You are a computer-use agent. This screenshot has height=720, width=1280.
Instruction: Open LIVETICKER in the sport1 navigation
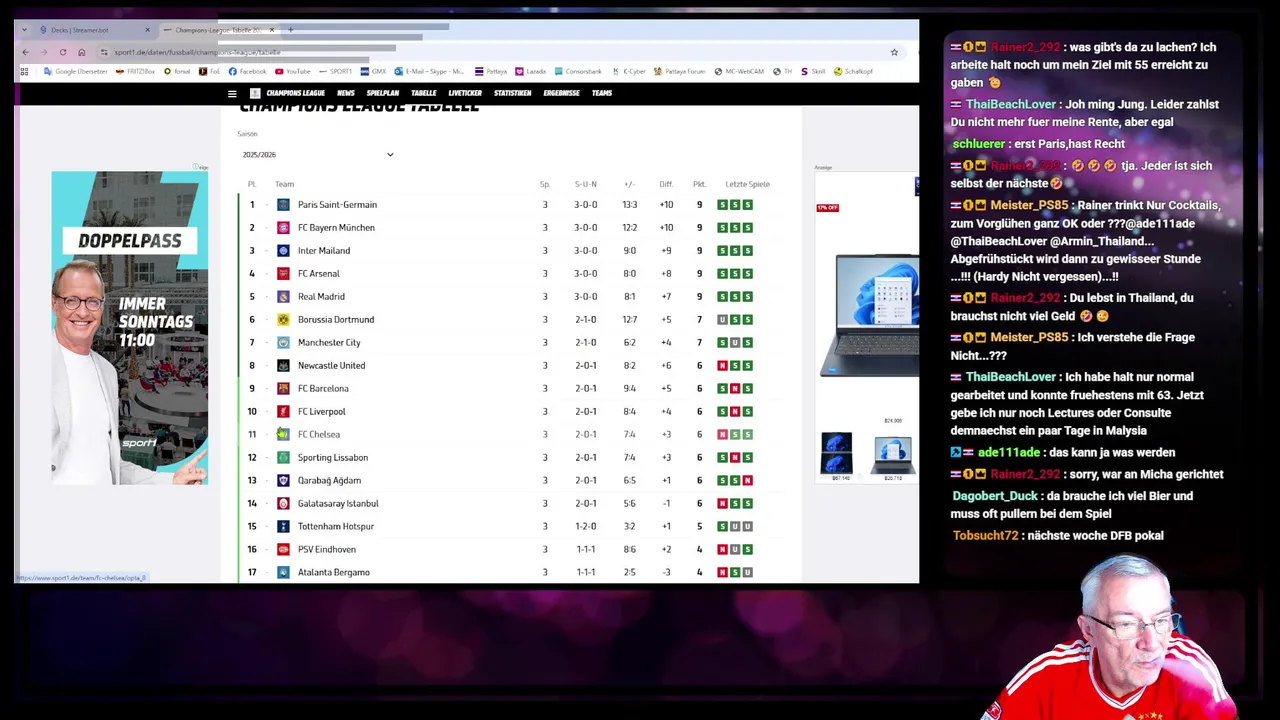[x=465, y=93]
